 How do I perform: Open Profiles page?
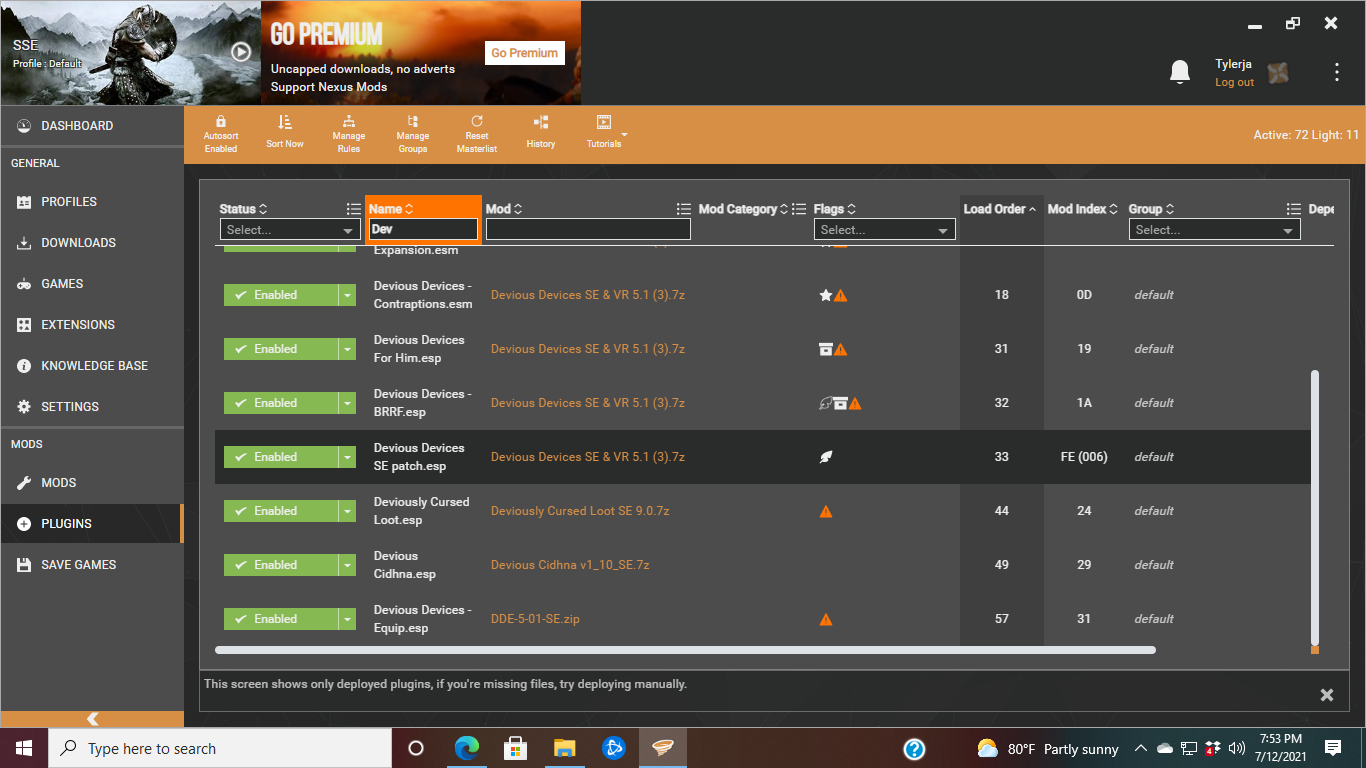coord(92,202)
